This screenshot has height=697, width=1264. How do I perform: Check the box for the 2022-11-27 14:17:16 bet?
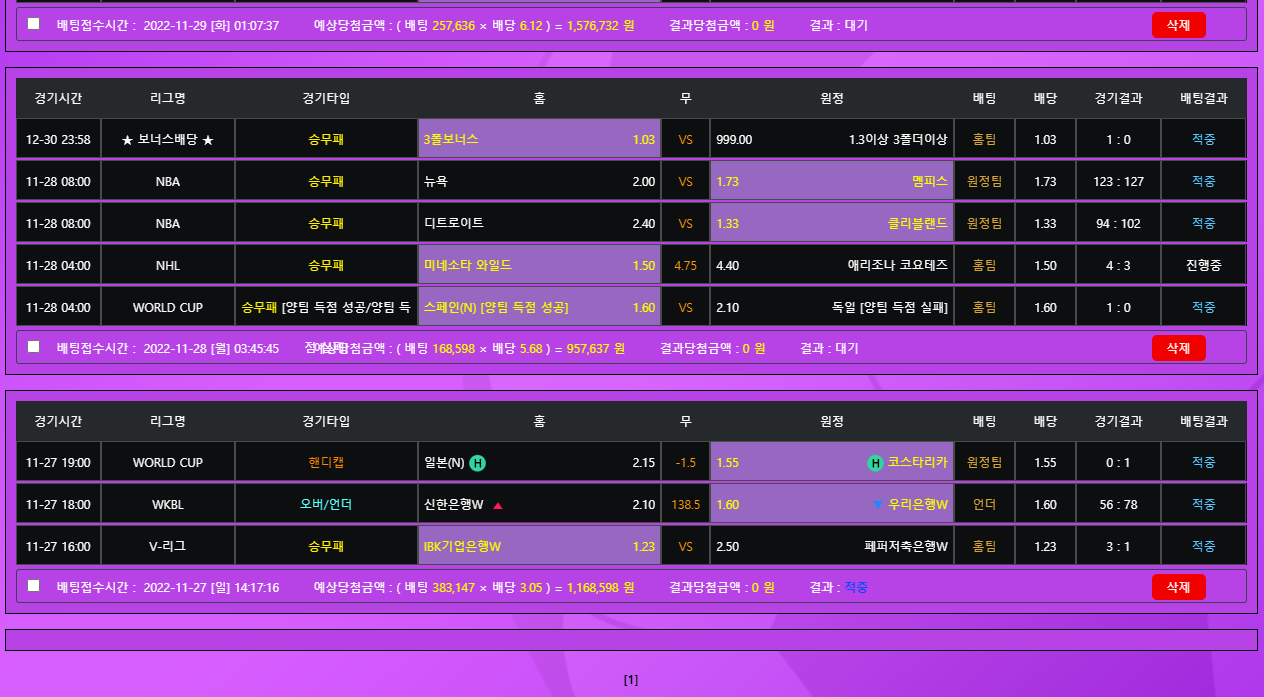click(x=34, y=586)
